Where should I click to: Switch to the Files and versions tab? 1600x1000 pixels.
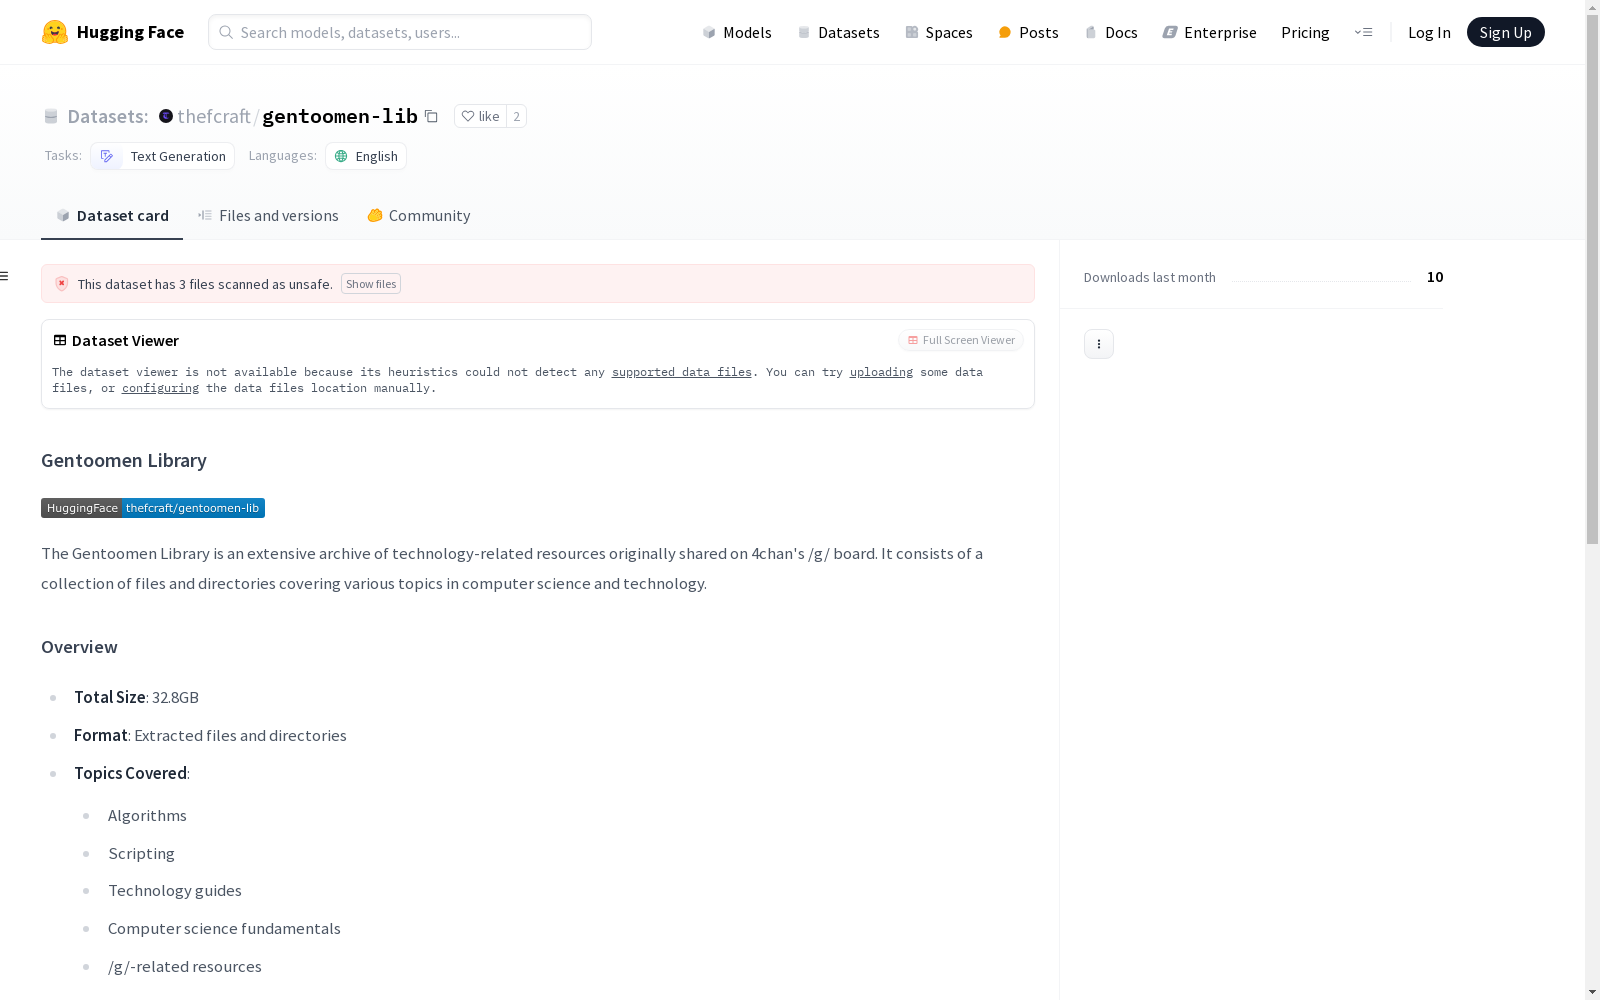click(x=268, y=216)
